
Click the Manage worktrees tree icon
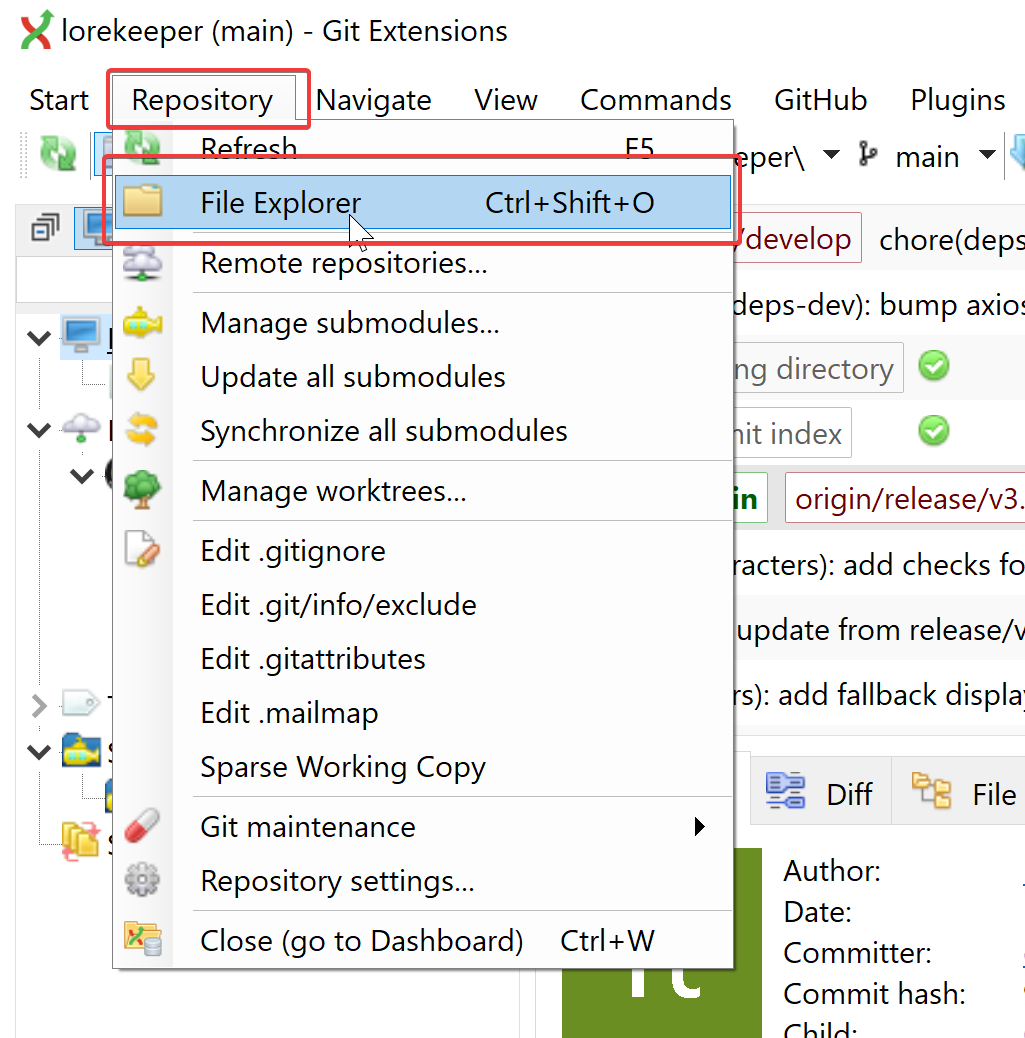pyautogui.click(x=142, y=491)
